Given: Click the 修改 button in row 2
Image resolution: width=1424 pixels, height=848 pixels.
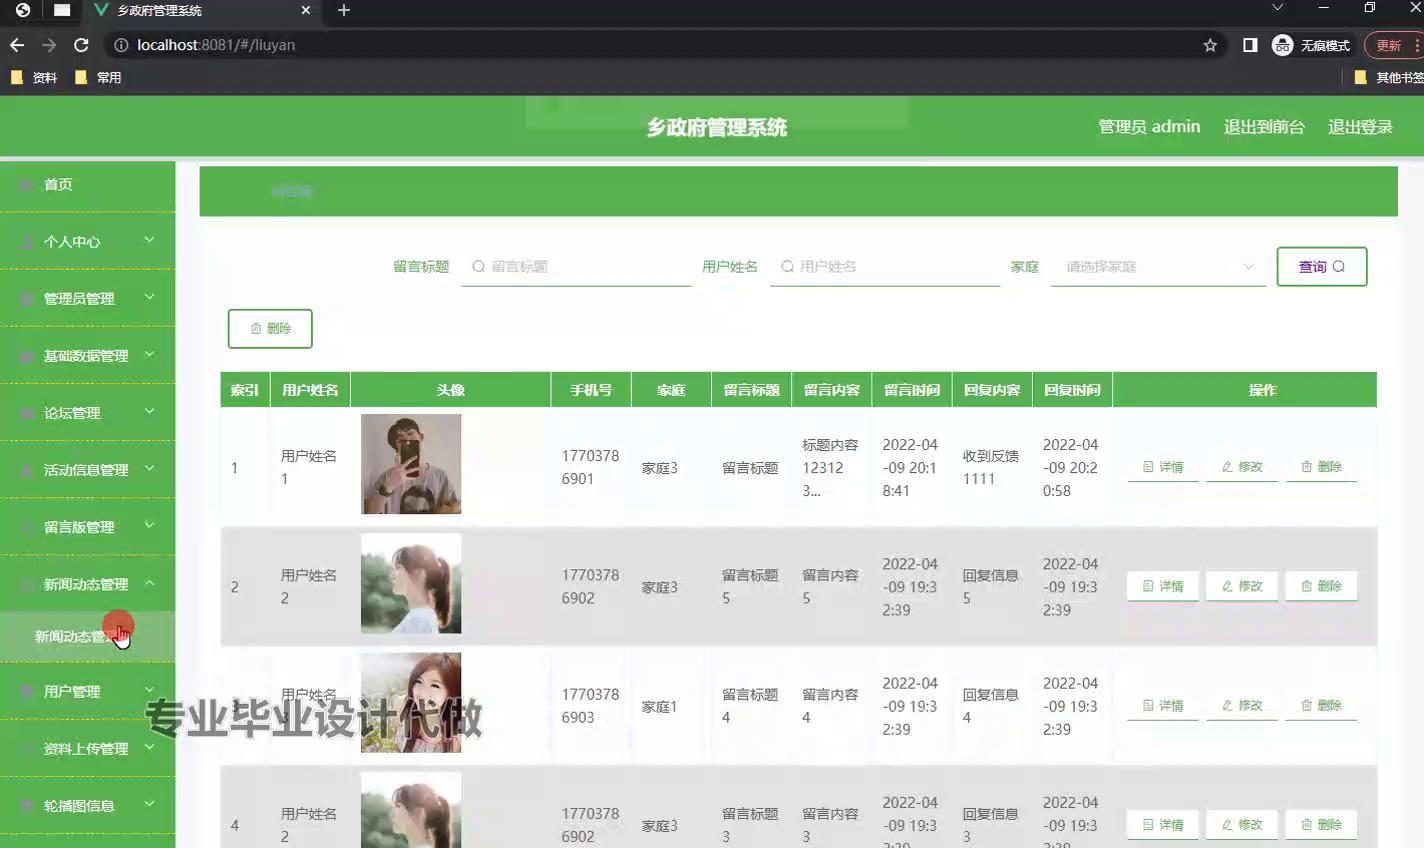Looking at the screenshot, I should click(1242, 586).
